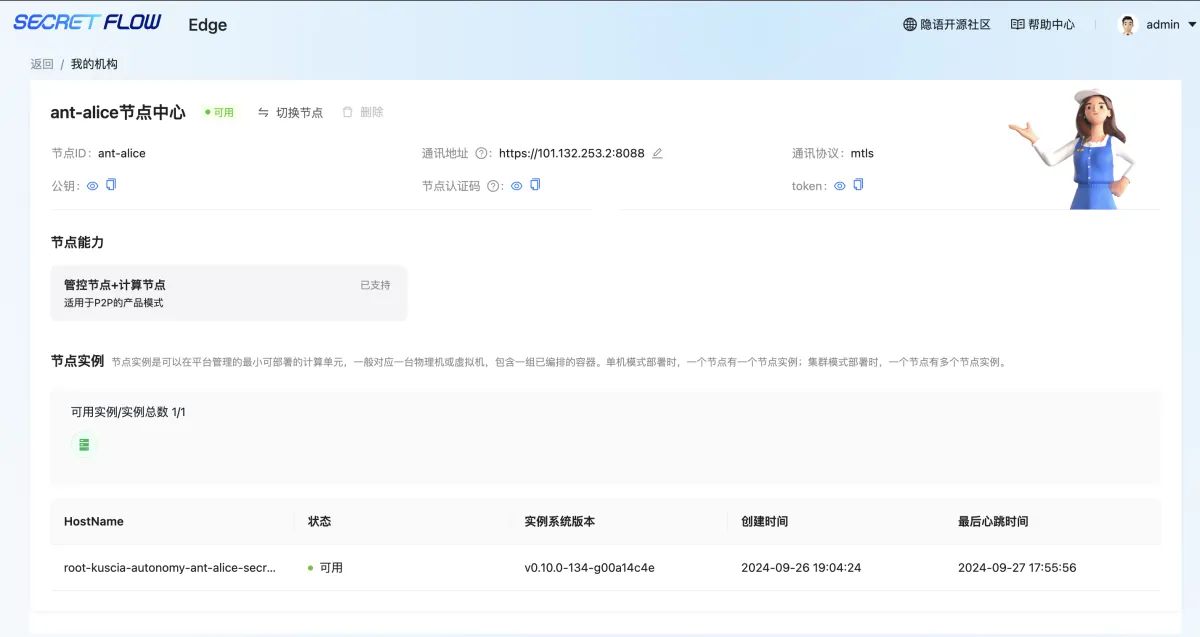Open the 帮助中心 help center
The width and height of the screenshot is (1200, 637).
click(1042, 24)
